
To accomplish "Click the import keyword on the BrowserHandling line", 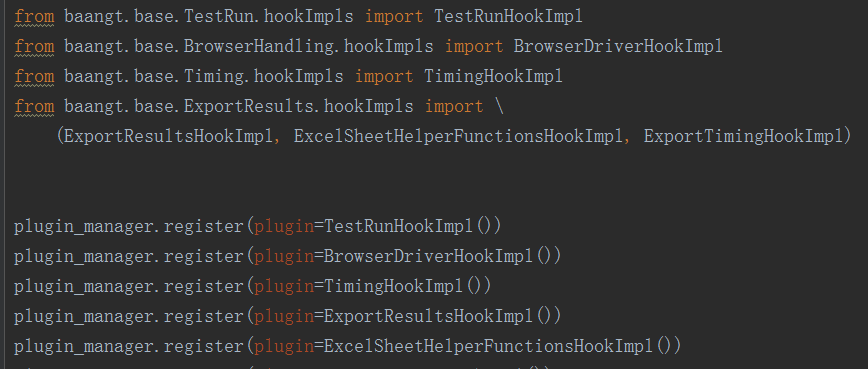I will click(x=474, y=46).
